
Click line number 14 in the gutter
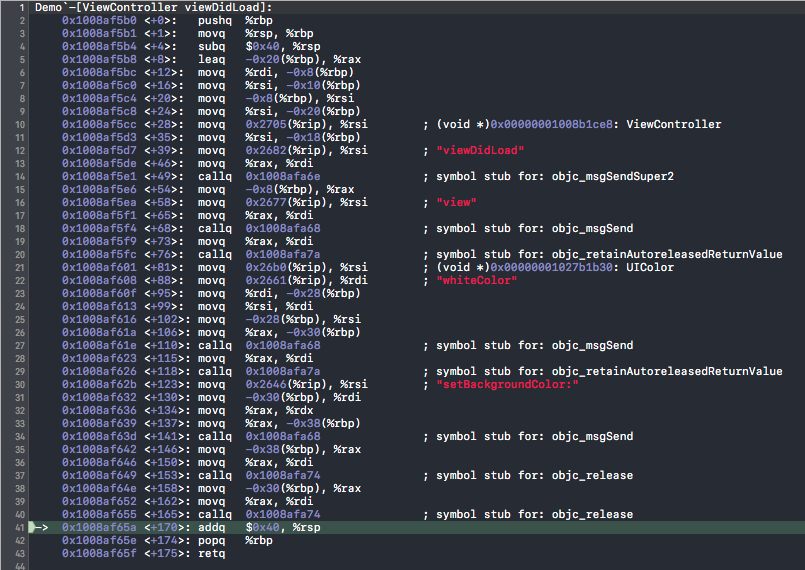point(20,177)
